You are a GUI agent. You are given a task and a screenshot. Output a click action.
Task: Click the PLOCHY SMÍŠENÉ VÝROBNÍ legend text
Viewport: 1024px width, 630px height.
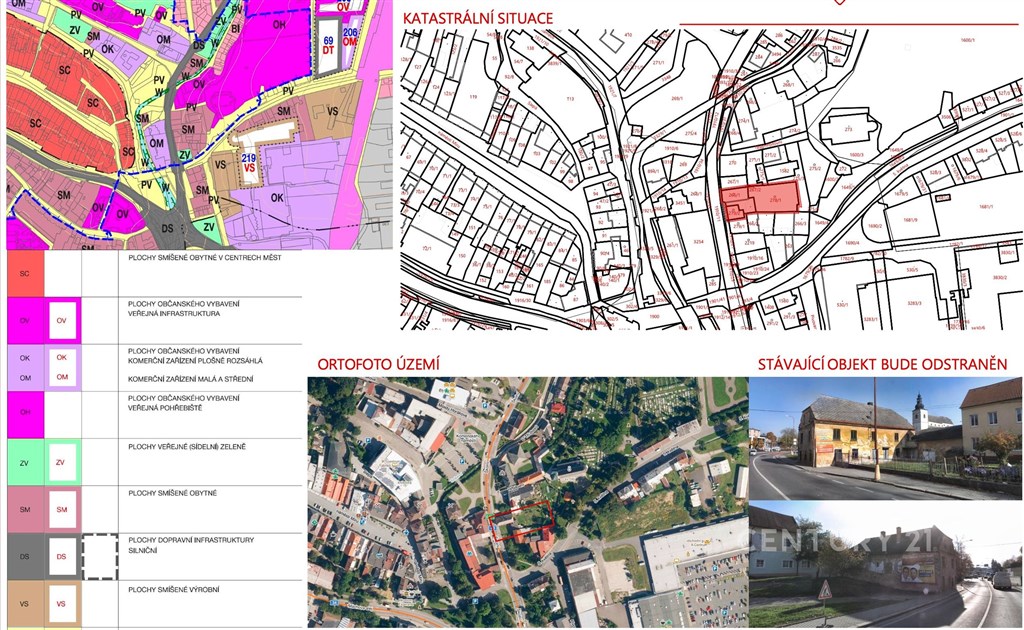click(x=178, y=590)
